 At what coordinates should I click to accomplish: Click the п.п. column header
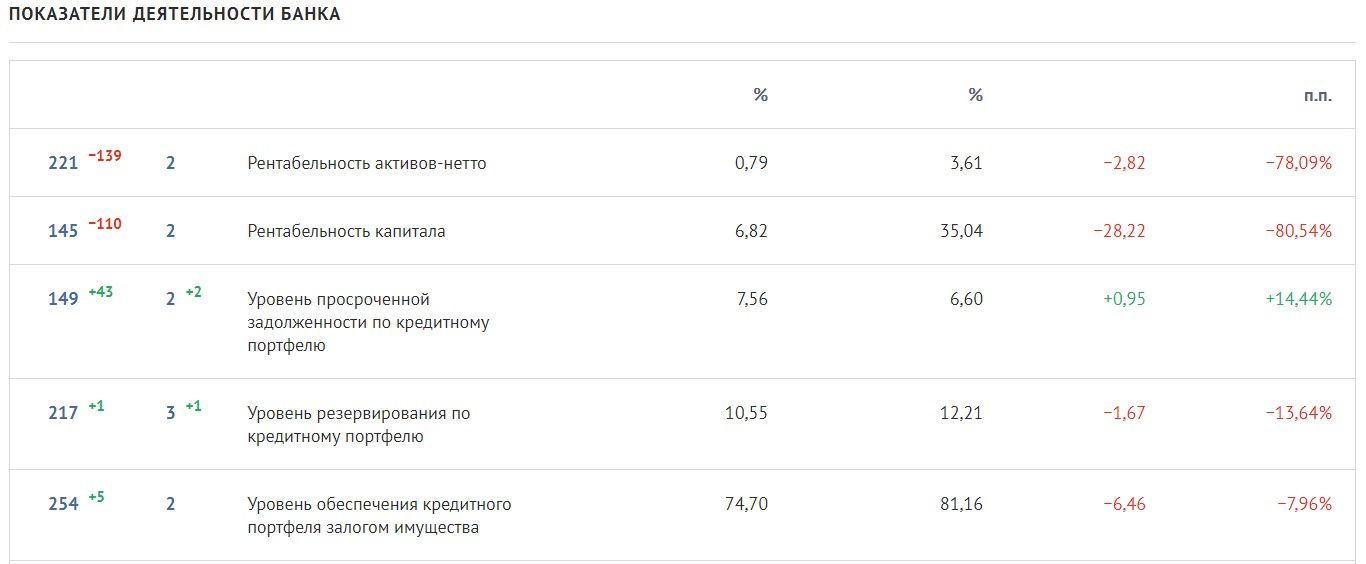click(1318, 95)
